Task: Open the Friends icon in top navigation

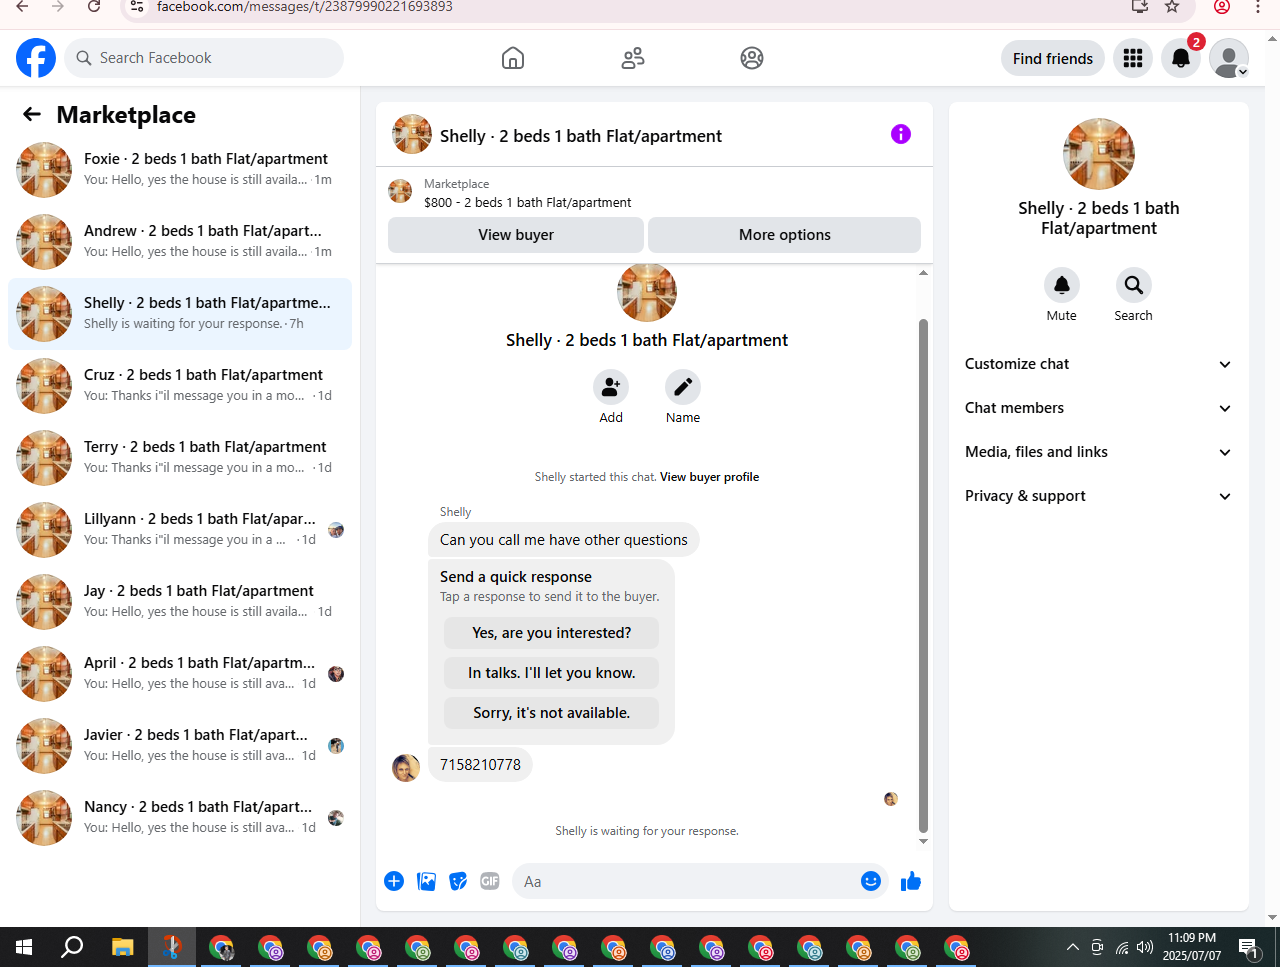Action: pos(633,58)
